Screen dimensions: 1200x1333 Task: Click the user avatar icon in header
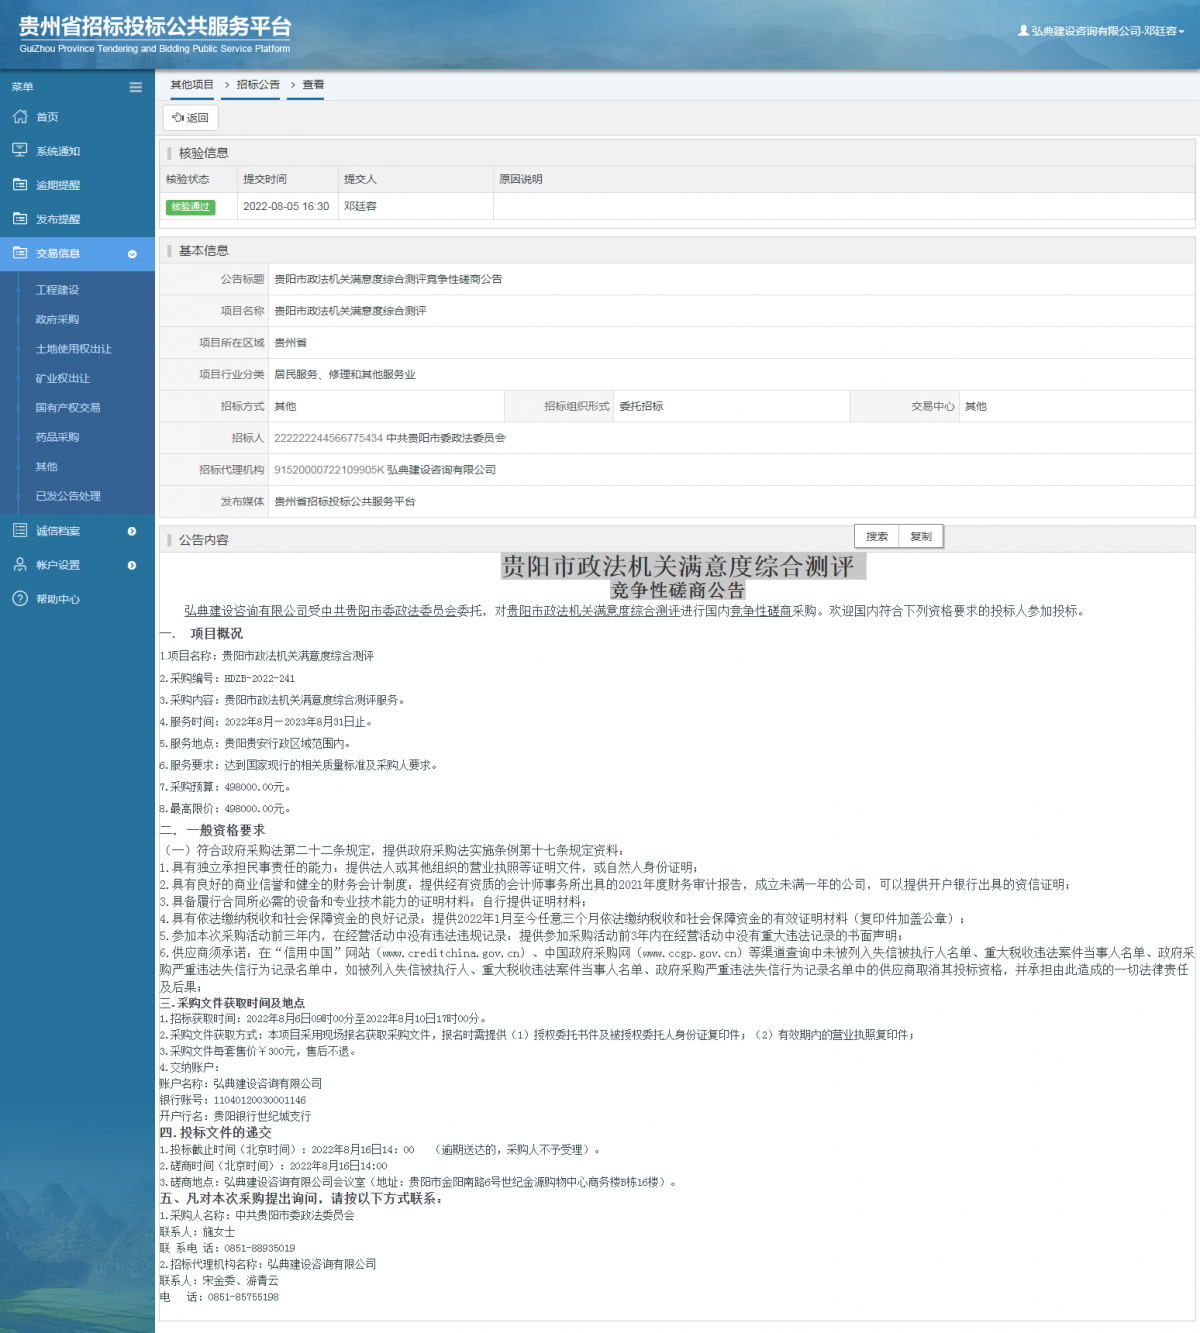1023,31
